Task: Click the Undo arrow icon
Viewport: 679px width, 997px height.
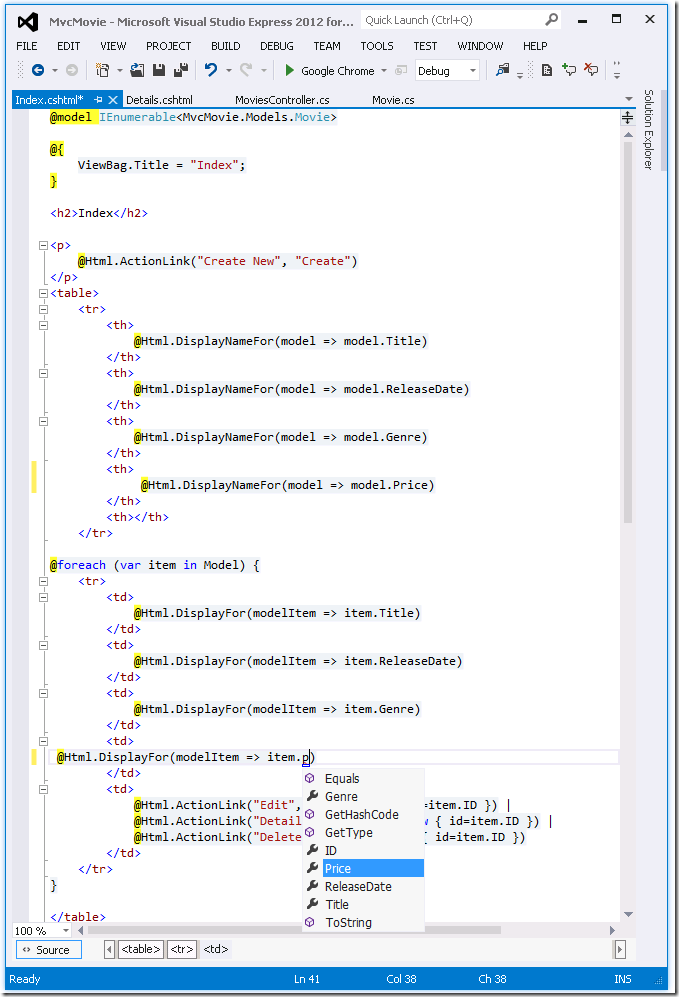Action: (x=211, y=71)
